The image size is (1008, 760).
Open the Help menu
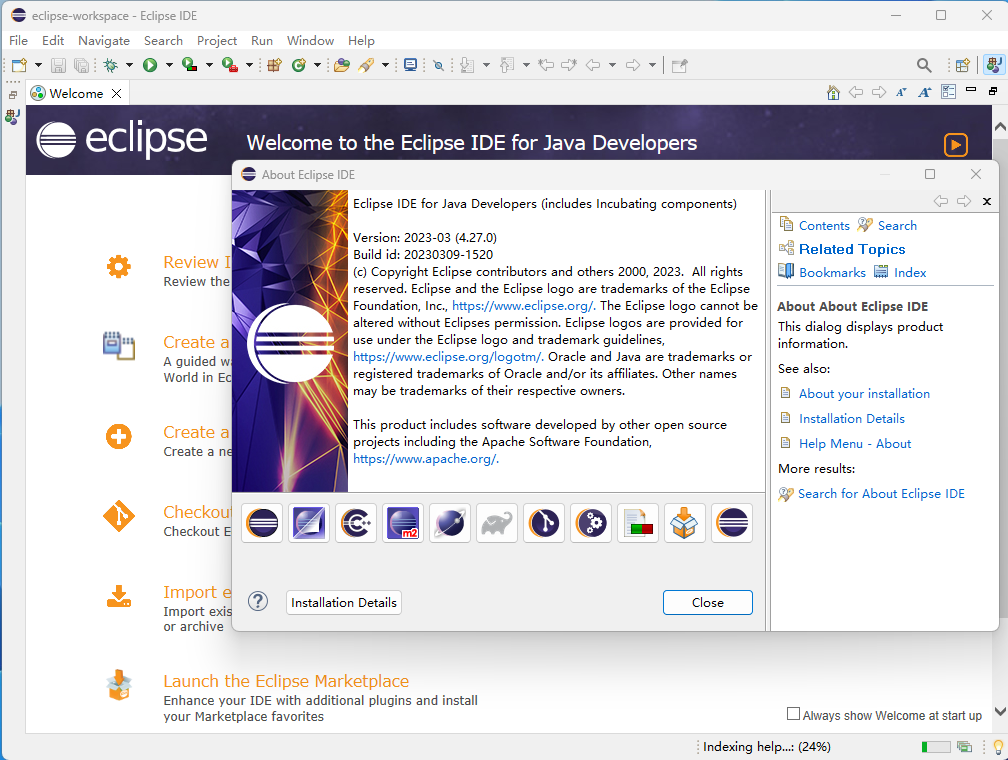coord(361,41)
